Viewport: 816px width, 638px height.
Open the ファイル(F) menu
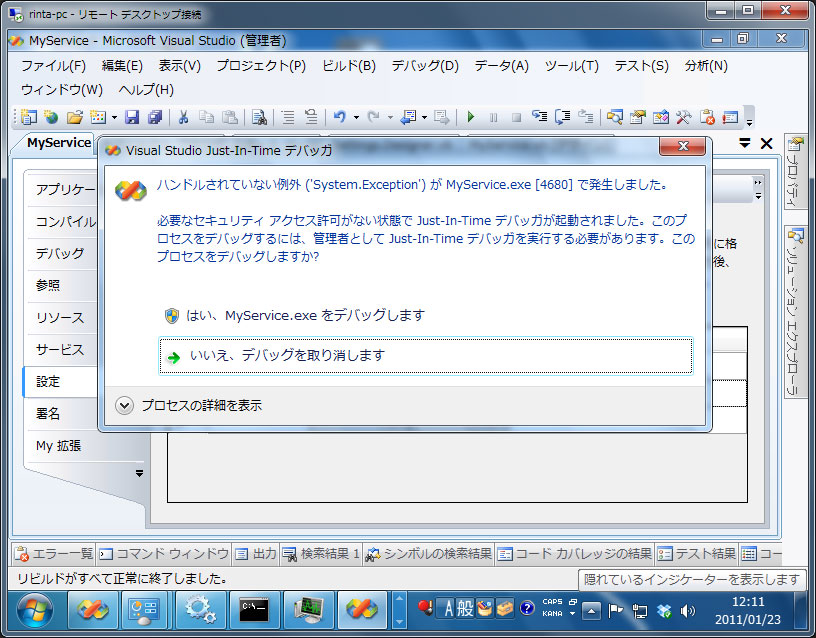click(53, 66)
